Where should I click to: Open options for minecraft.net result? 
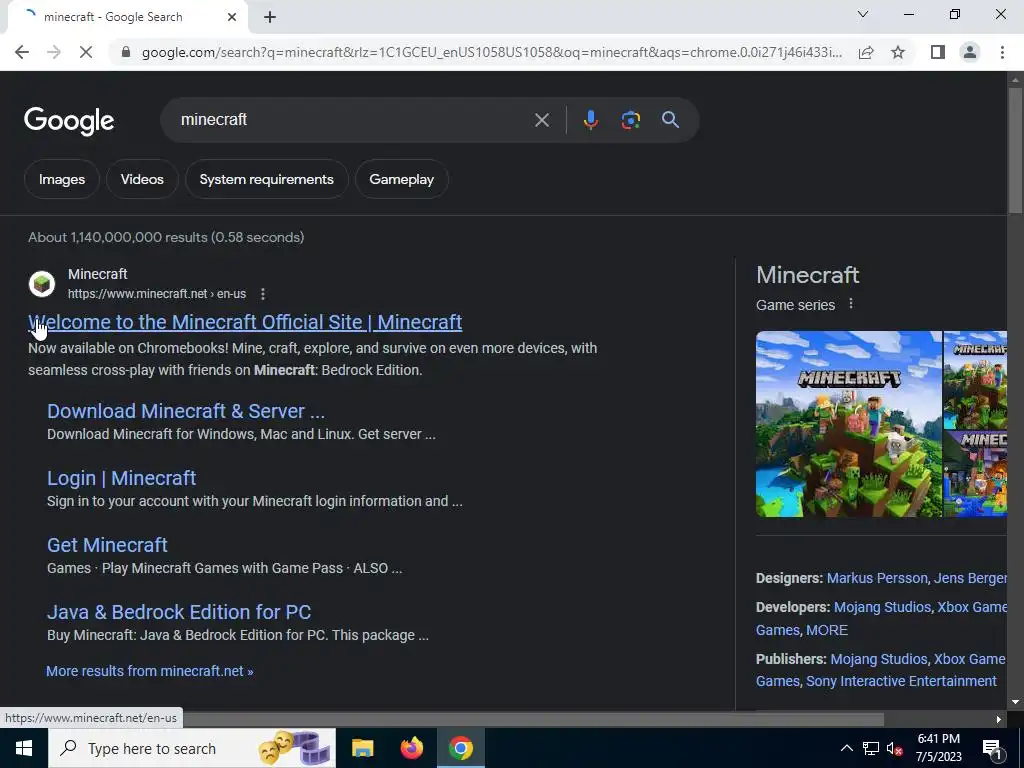pyautogui.click(x=263, y=294)
